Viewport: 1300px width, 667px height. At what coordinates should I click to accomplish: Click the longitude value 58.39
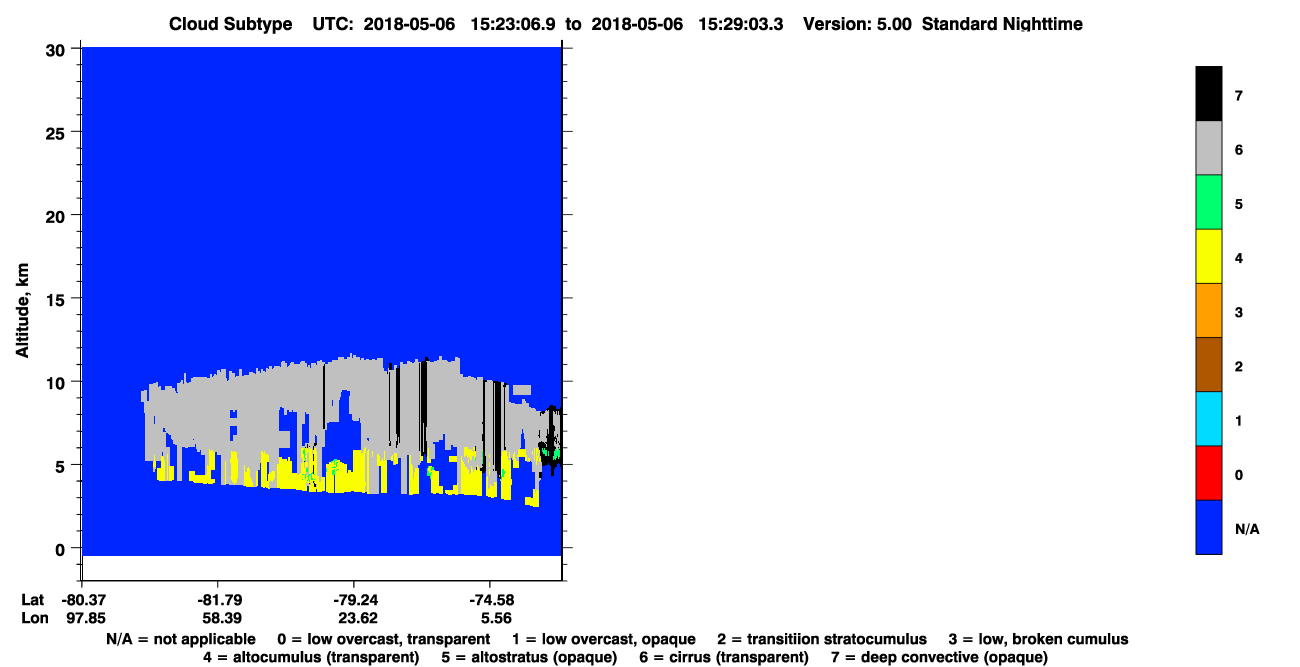(221, 618)
